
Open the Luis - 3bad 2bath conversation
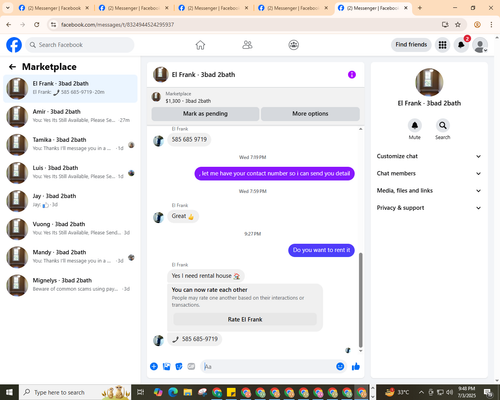pyautogui.click(x=70, y=173)
